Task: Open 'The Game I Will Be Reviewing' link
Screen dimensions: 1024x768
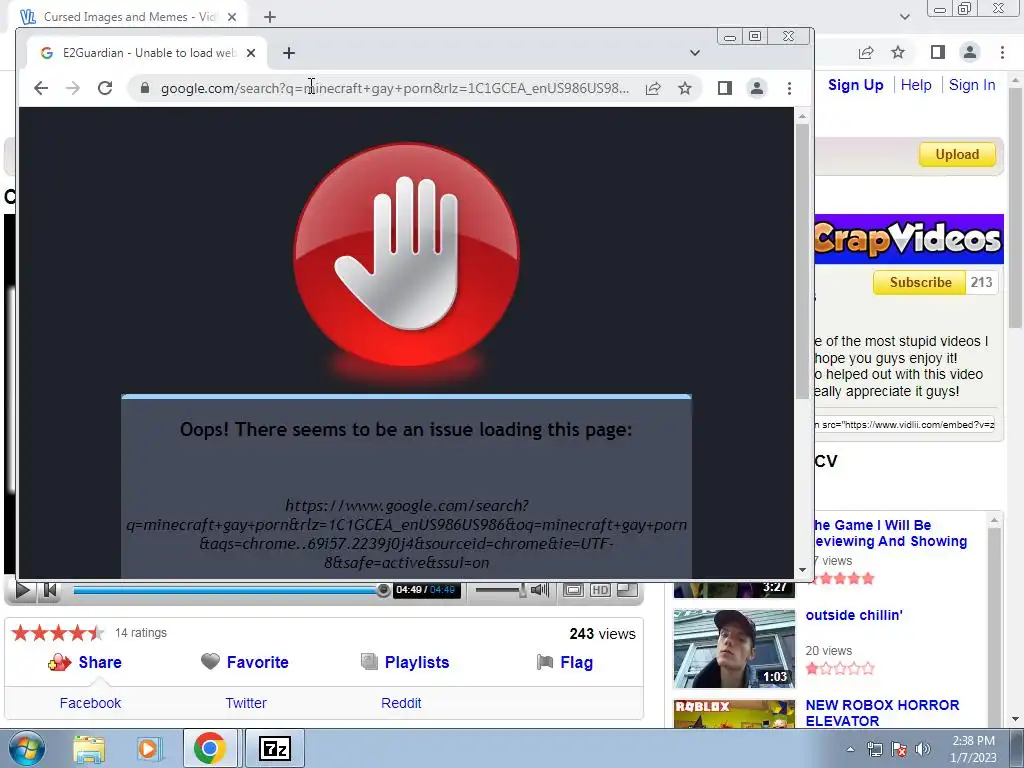Action: (891, 533)
